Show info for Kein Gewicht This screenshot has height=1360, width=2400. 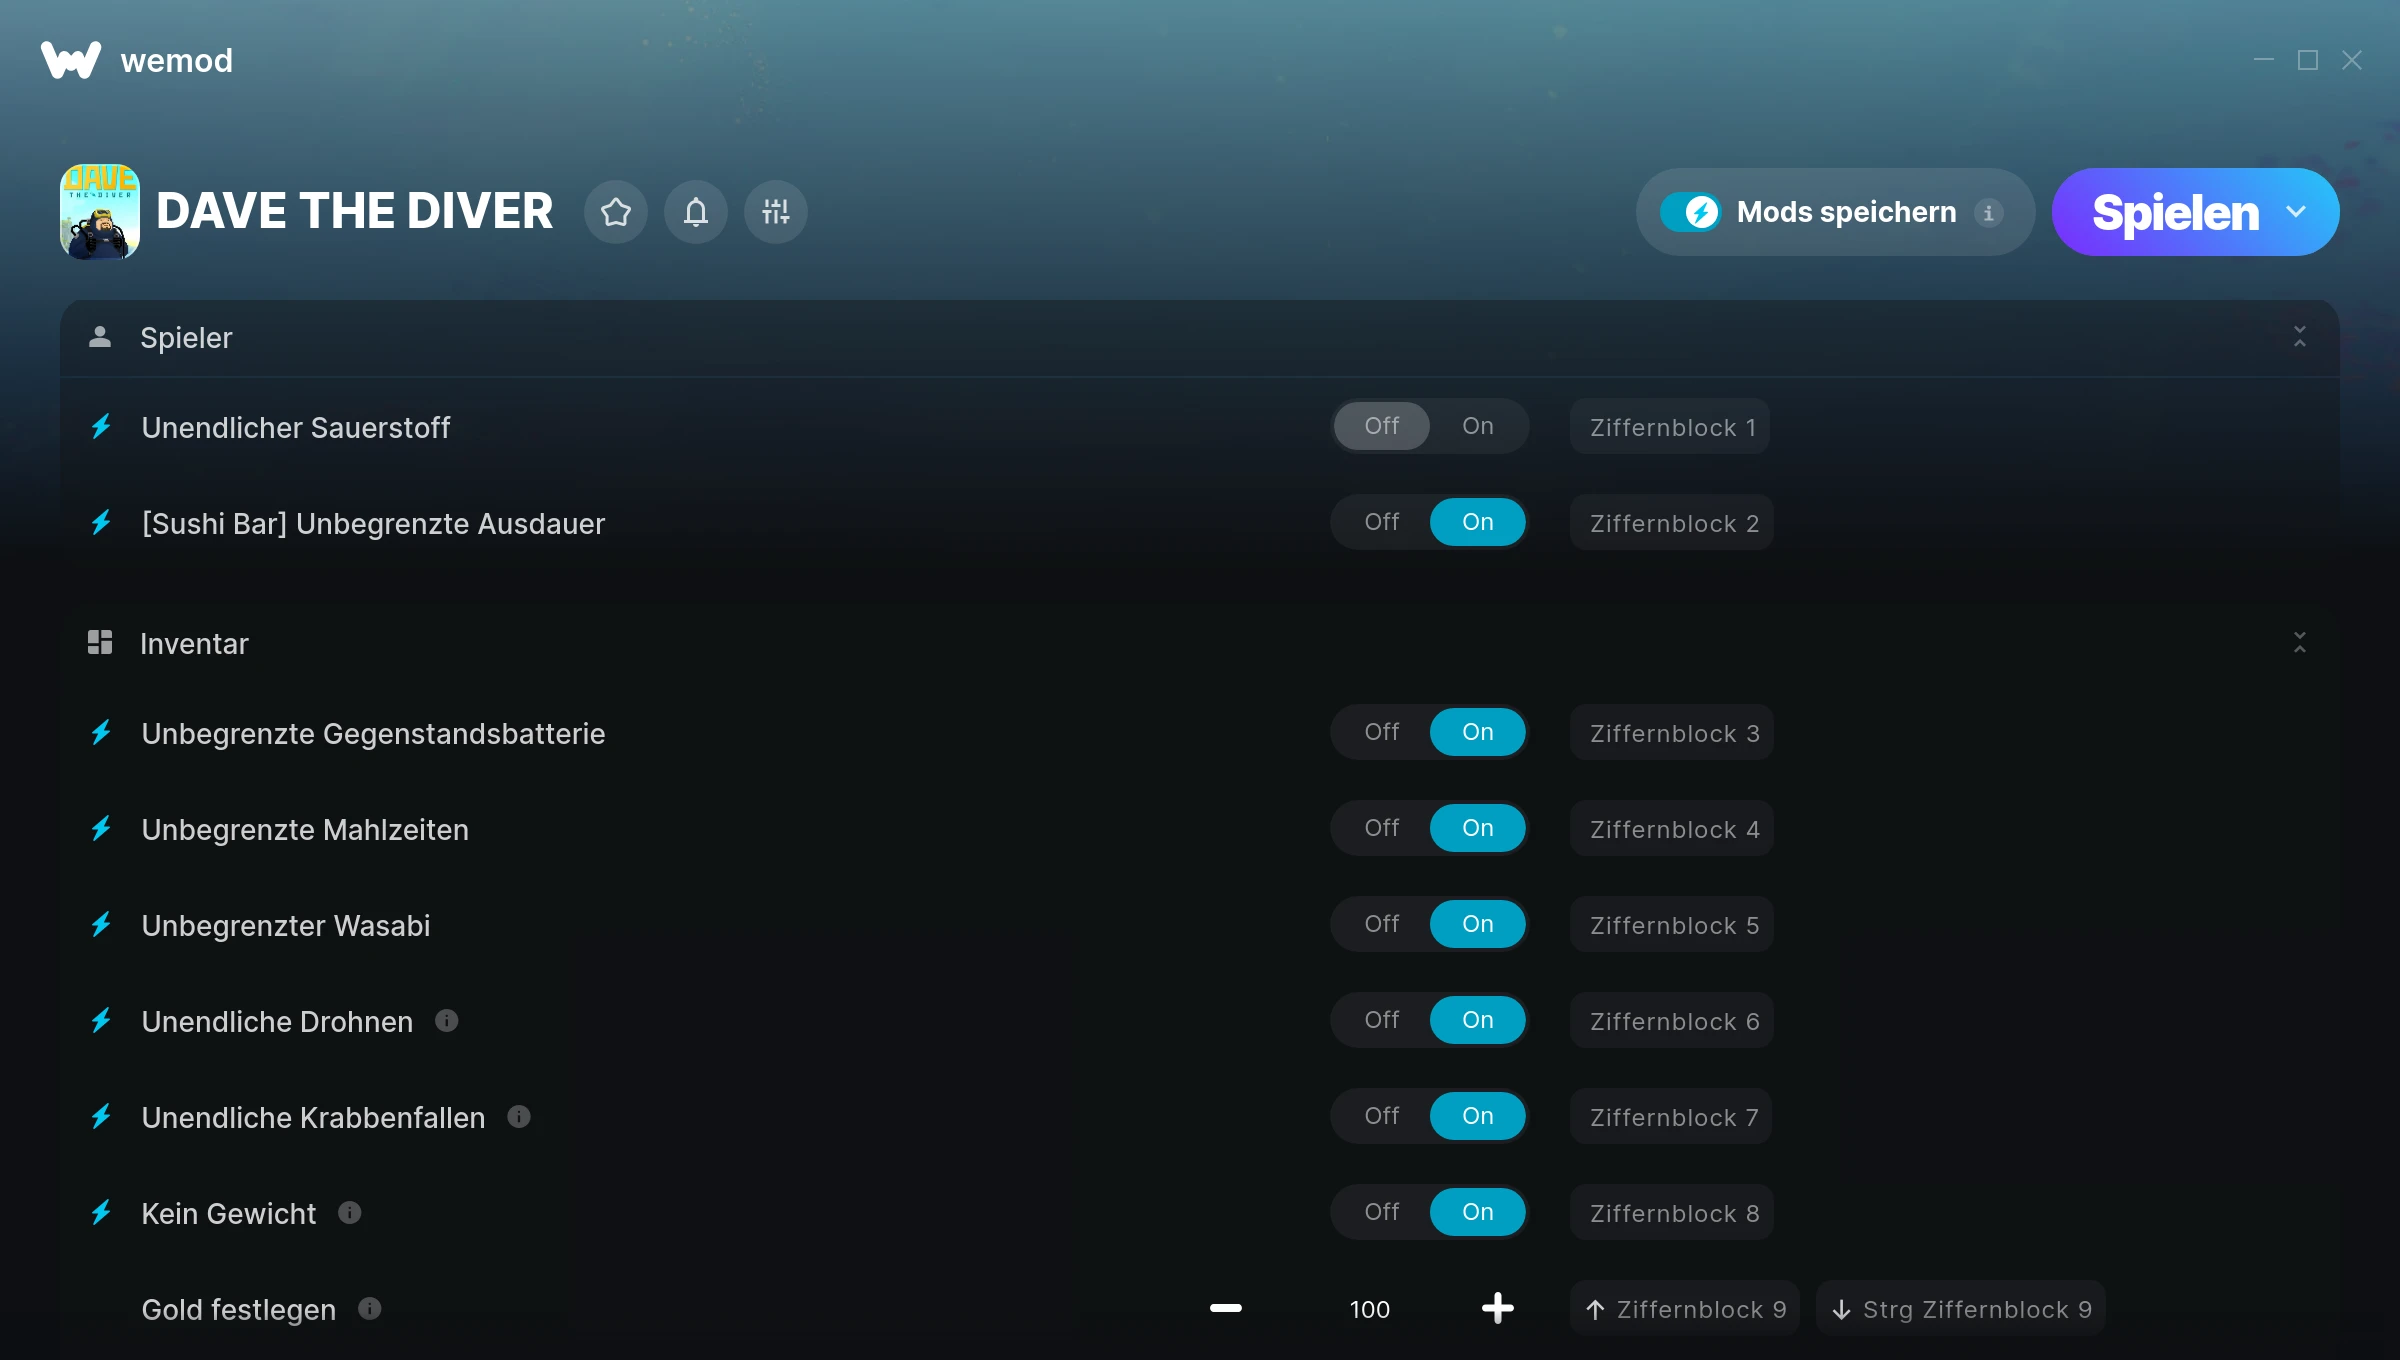coord(350,1212)
